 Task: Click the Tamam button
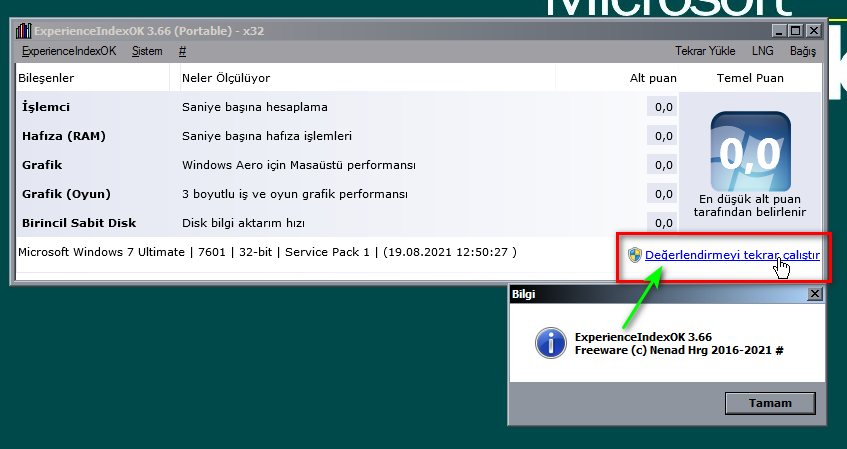pos(770,403)
